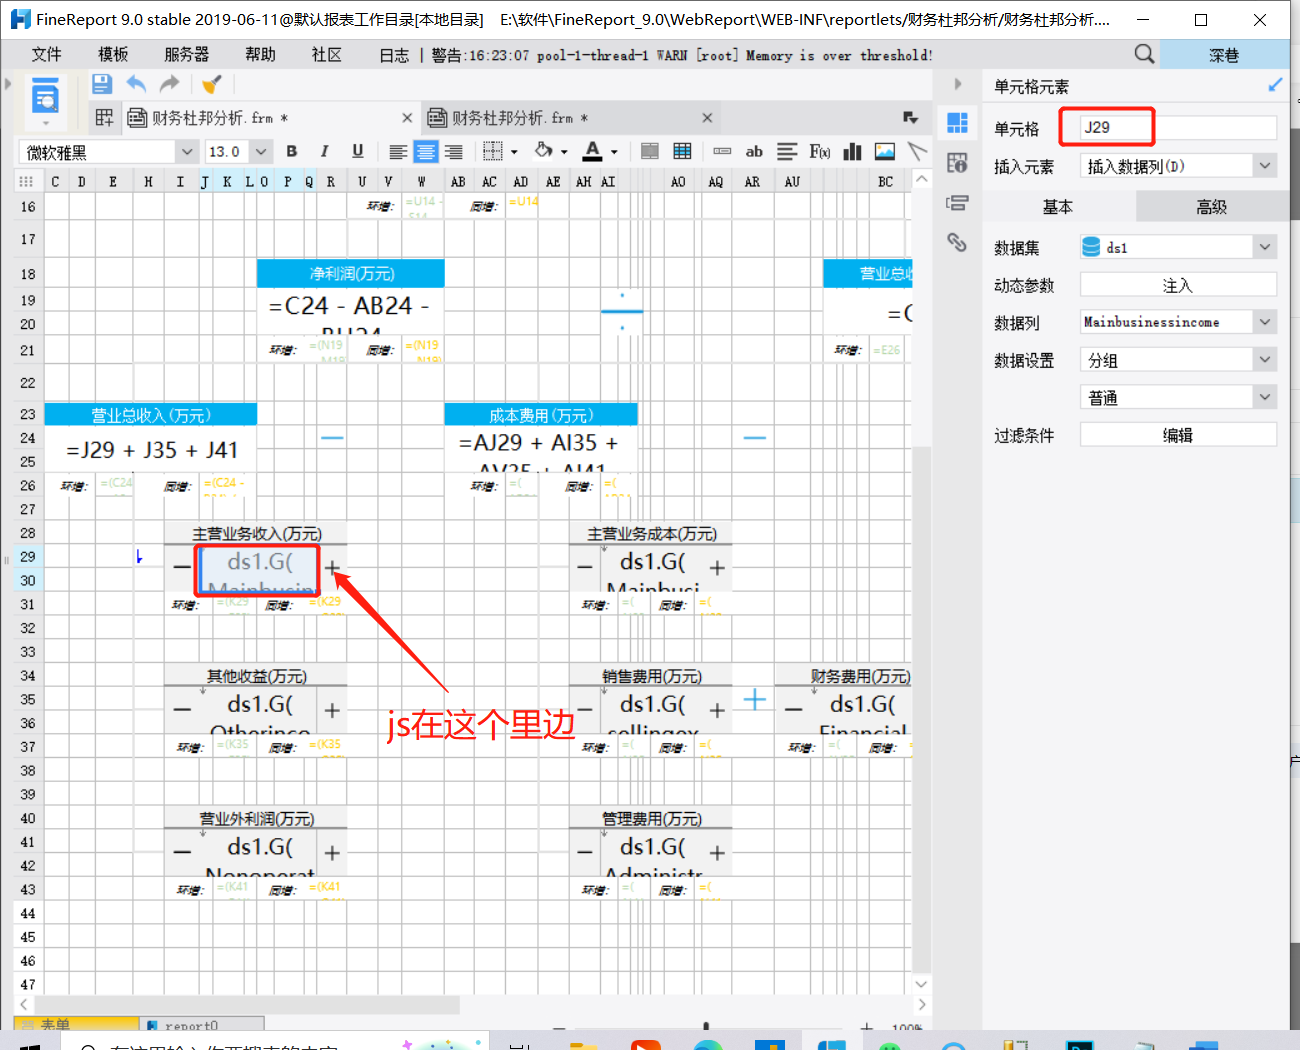Toggle bold formatting
The width and height of the screenshot is (1300, 1050).
292,151
